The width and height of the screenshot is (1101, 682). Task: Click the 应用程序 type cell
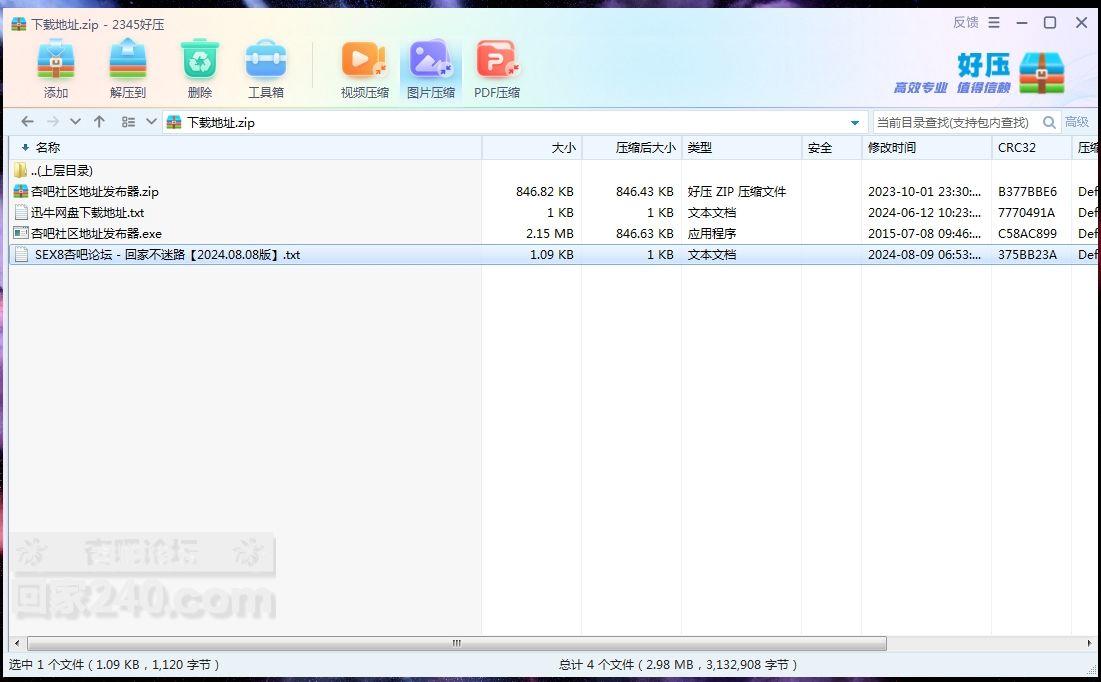[x=711, y=233]
